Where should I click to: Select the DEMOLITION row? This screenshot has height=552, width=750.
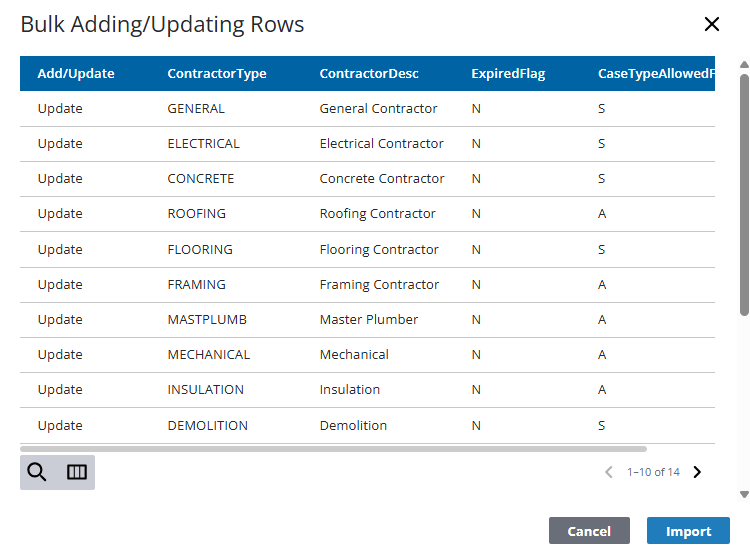(207, 425)
